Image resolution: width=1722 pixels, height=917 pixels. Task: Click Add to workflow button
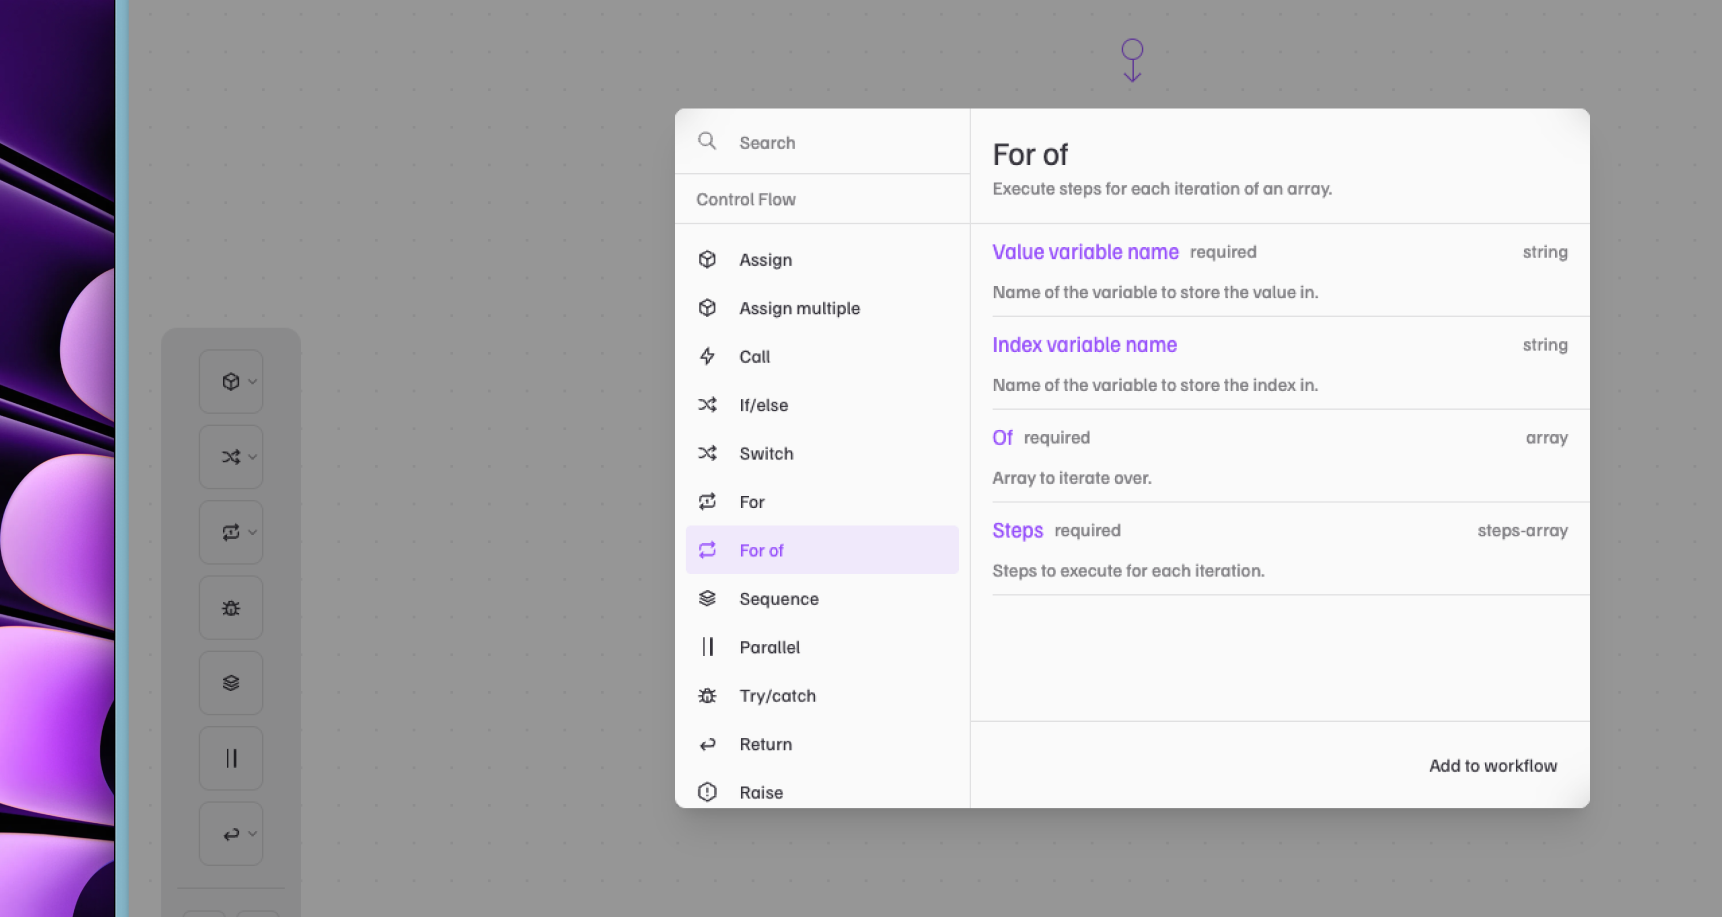pos(1492,766)
